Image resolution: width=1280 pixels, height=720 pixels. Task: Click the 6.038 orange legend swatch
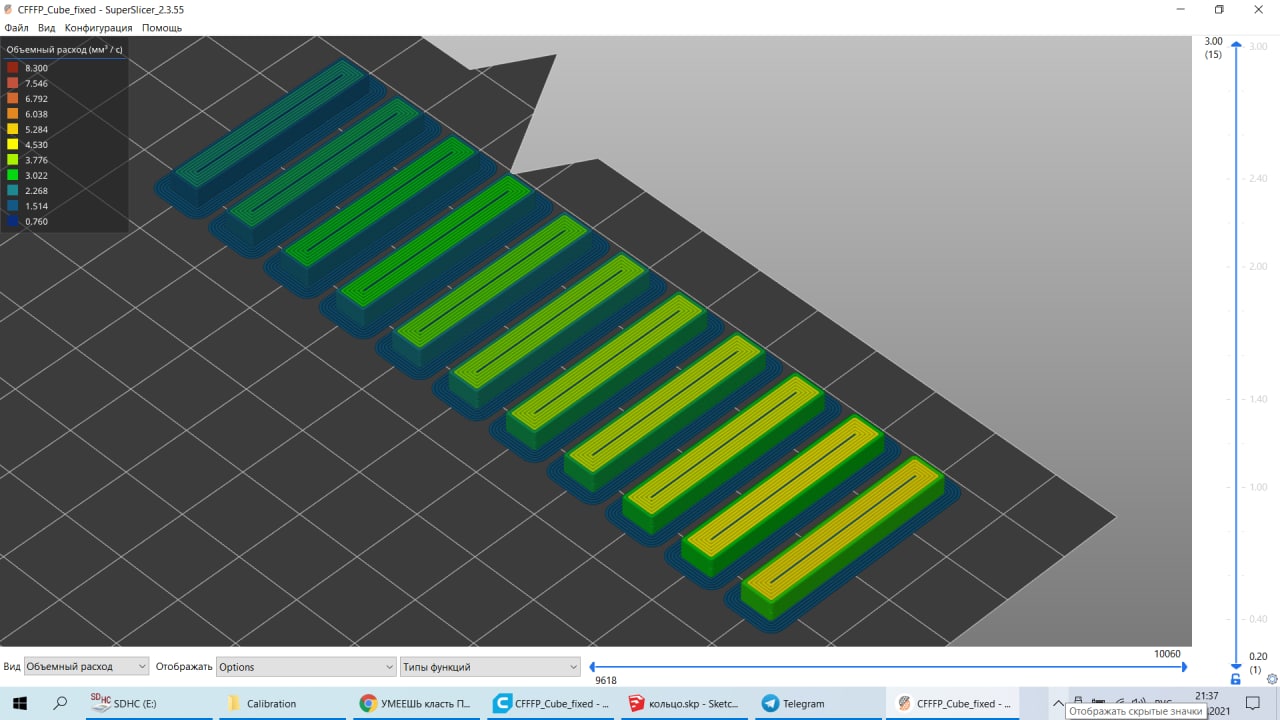(13, 114)
